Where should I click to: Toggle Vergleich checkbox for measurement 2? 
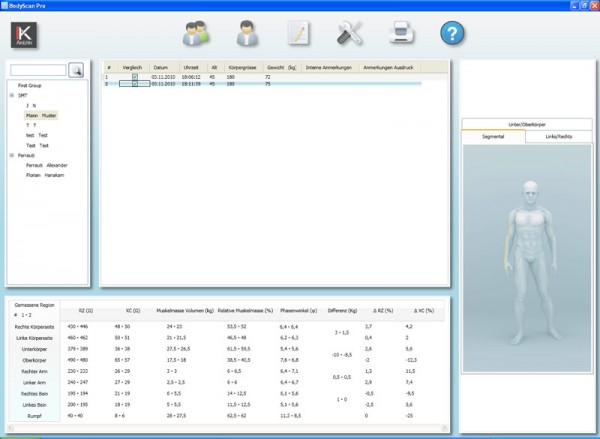134,84
